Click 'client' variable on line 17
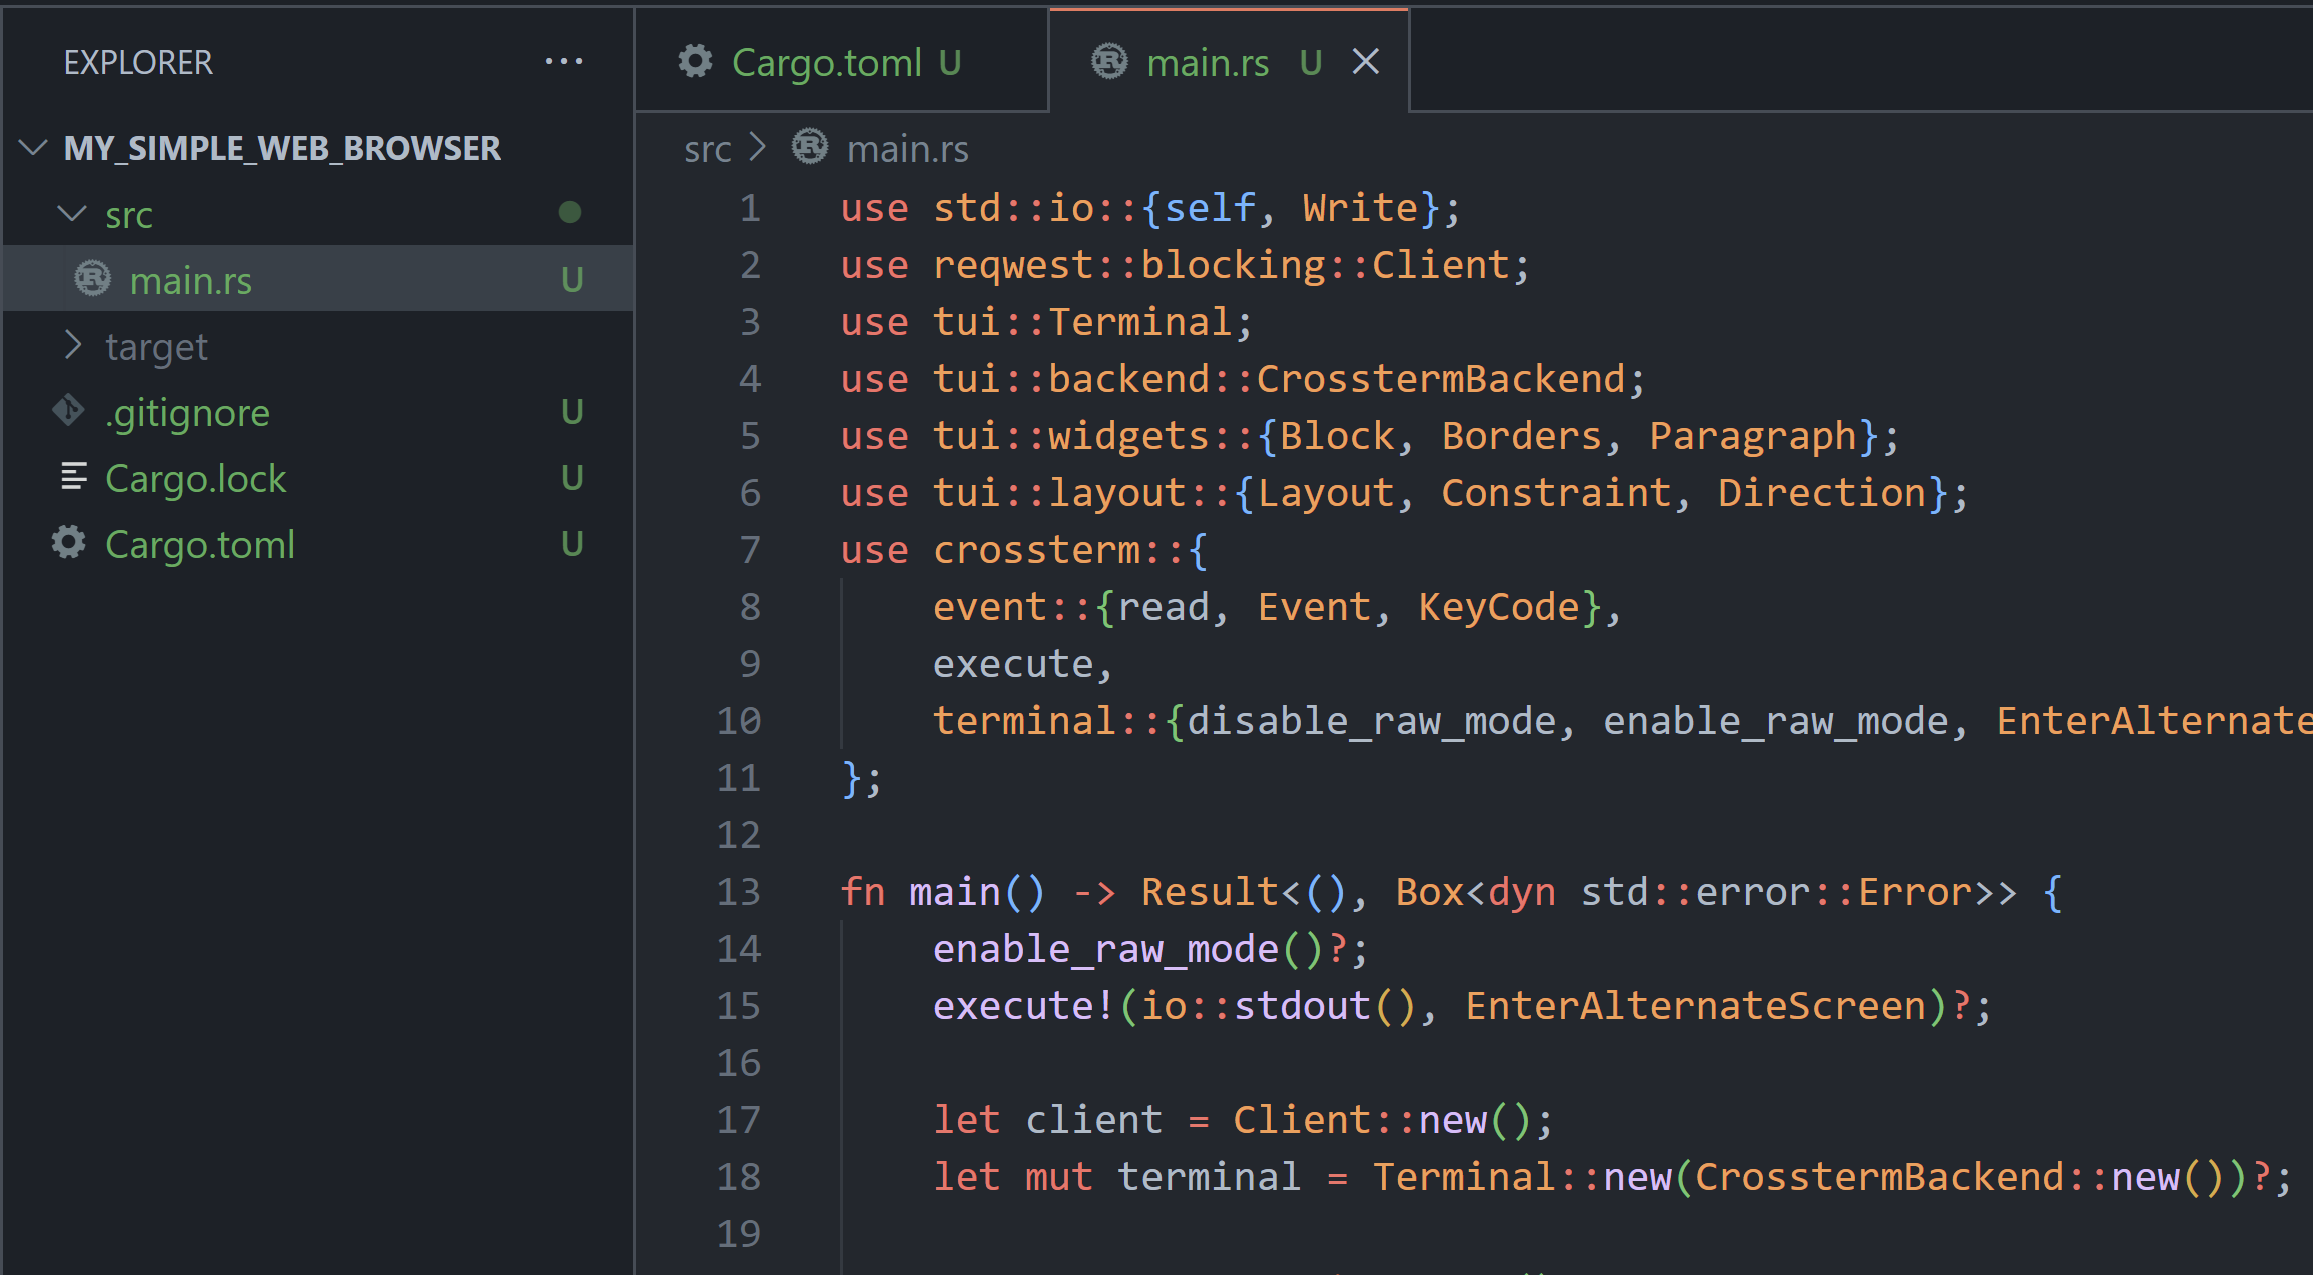 [x=1094, y=1120]
